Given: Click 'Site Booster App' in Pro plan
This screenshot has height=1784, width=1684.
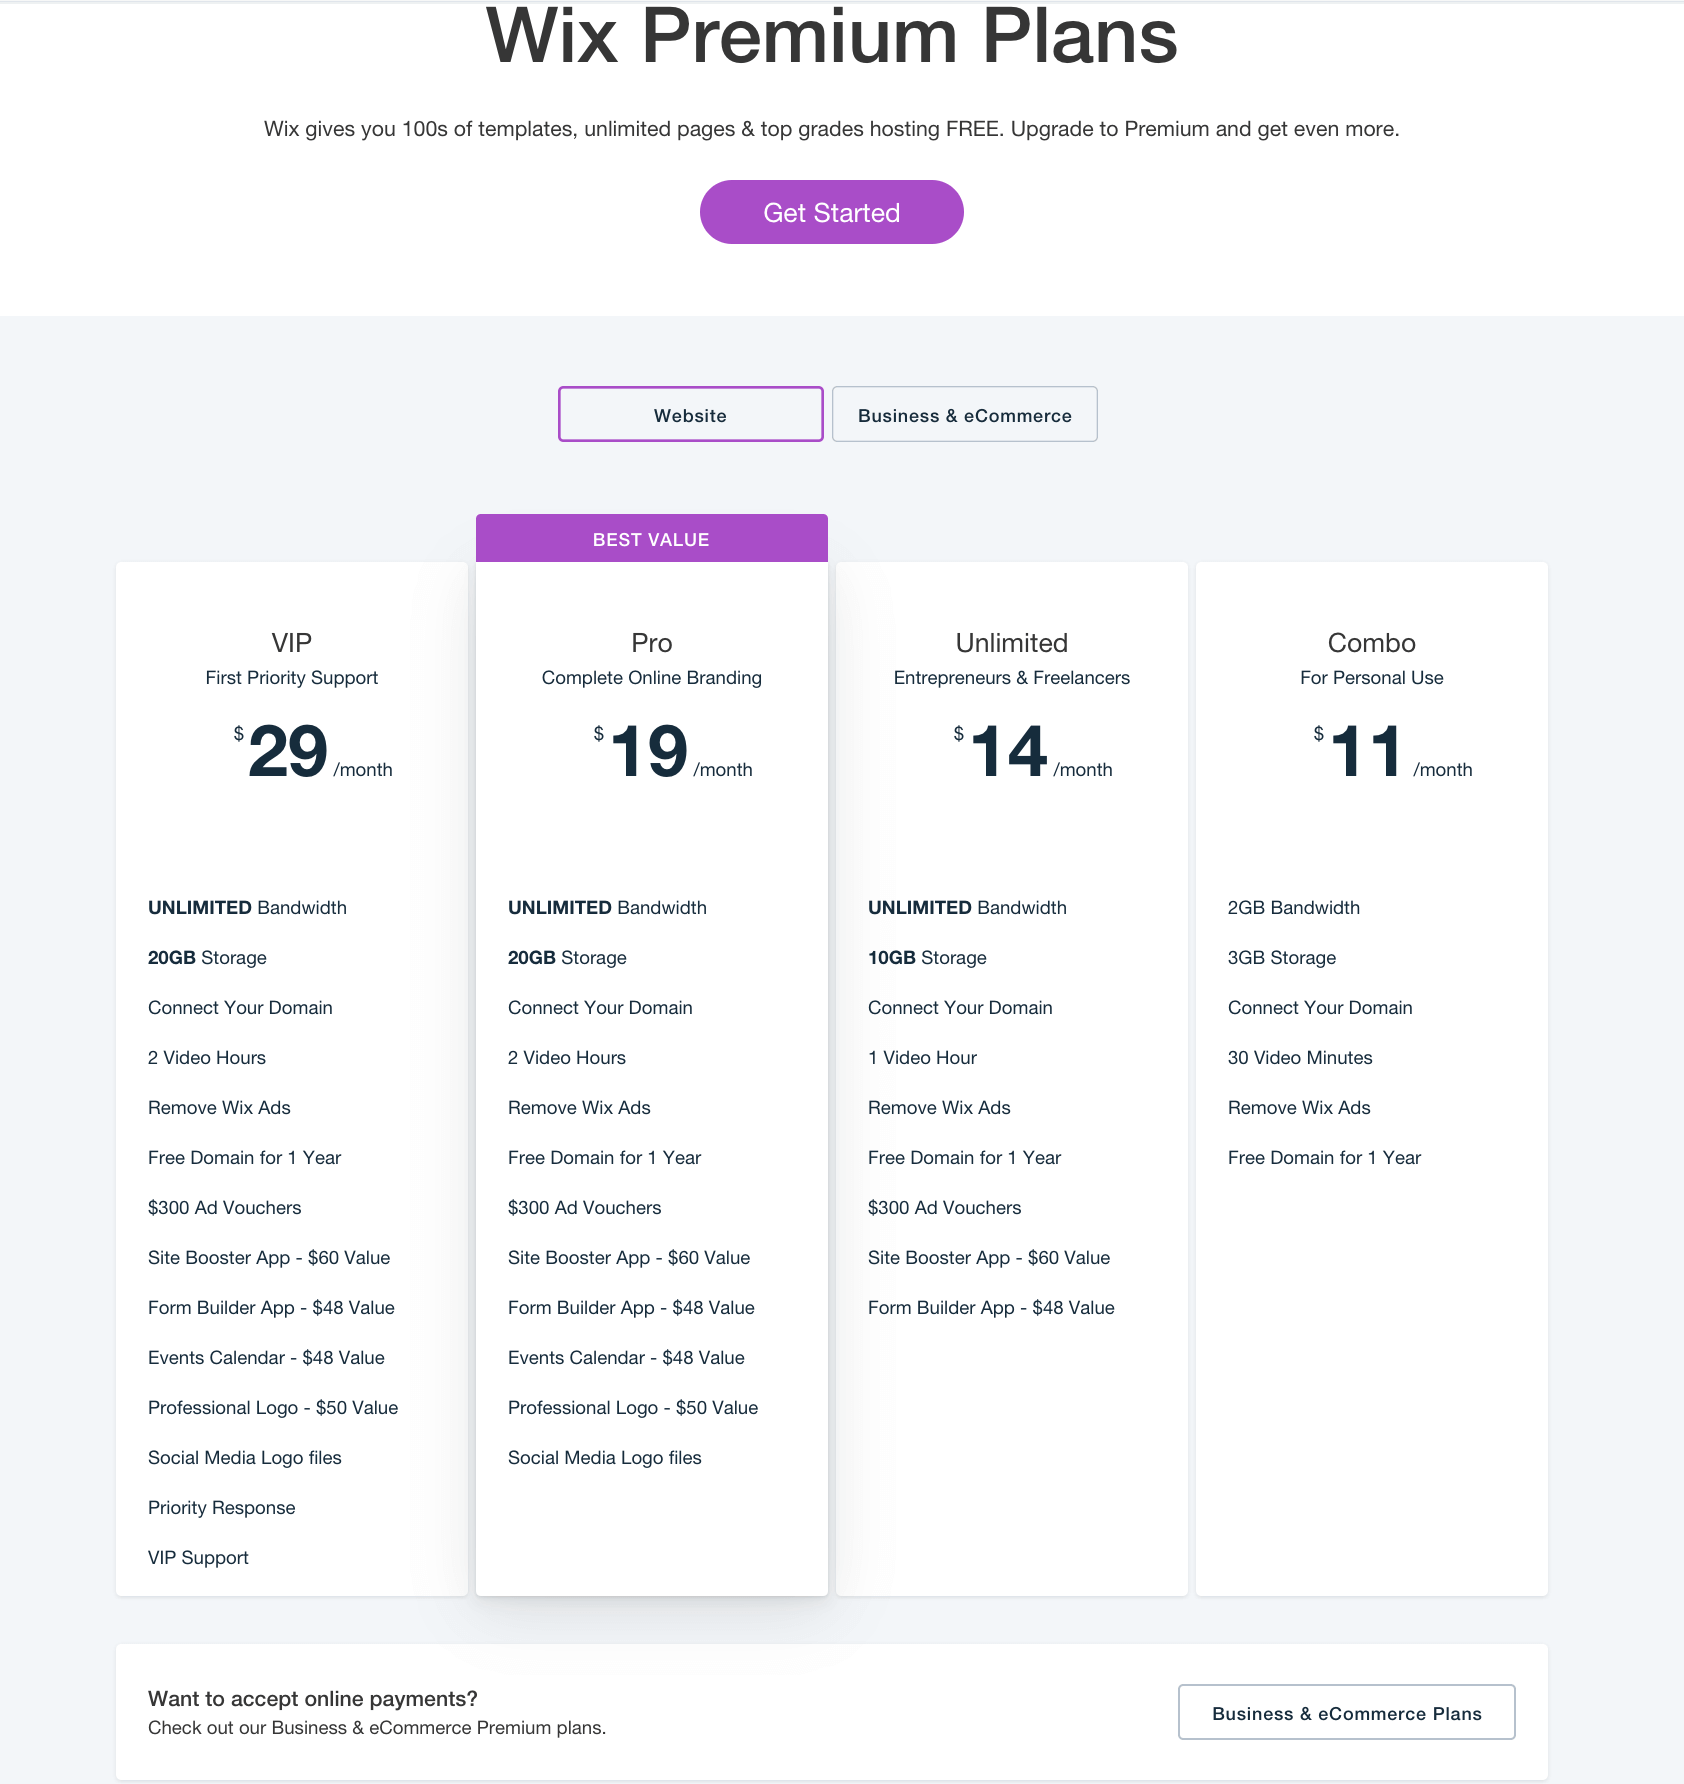Looking at the screenshot, I should pos(629,1257).
